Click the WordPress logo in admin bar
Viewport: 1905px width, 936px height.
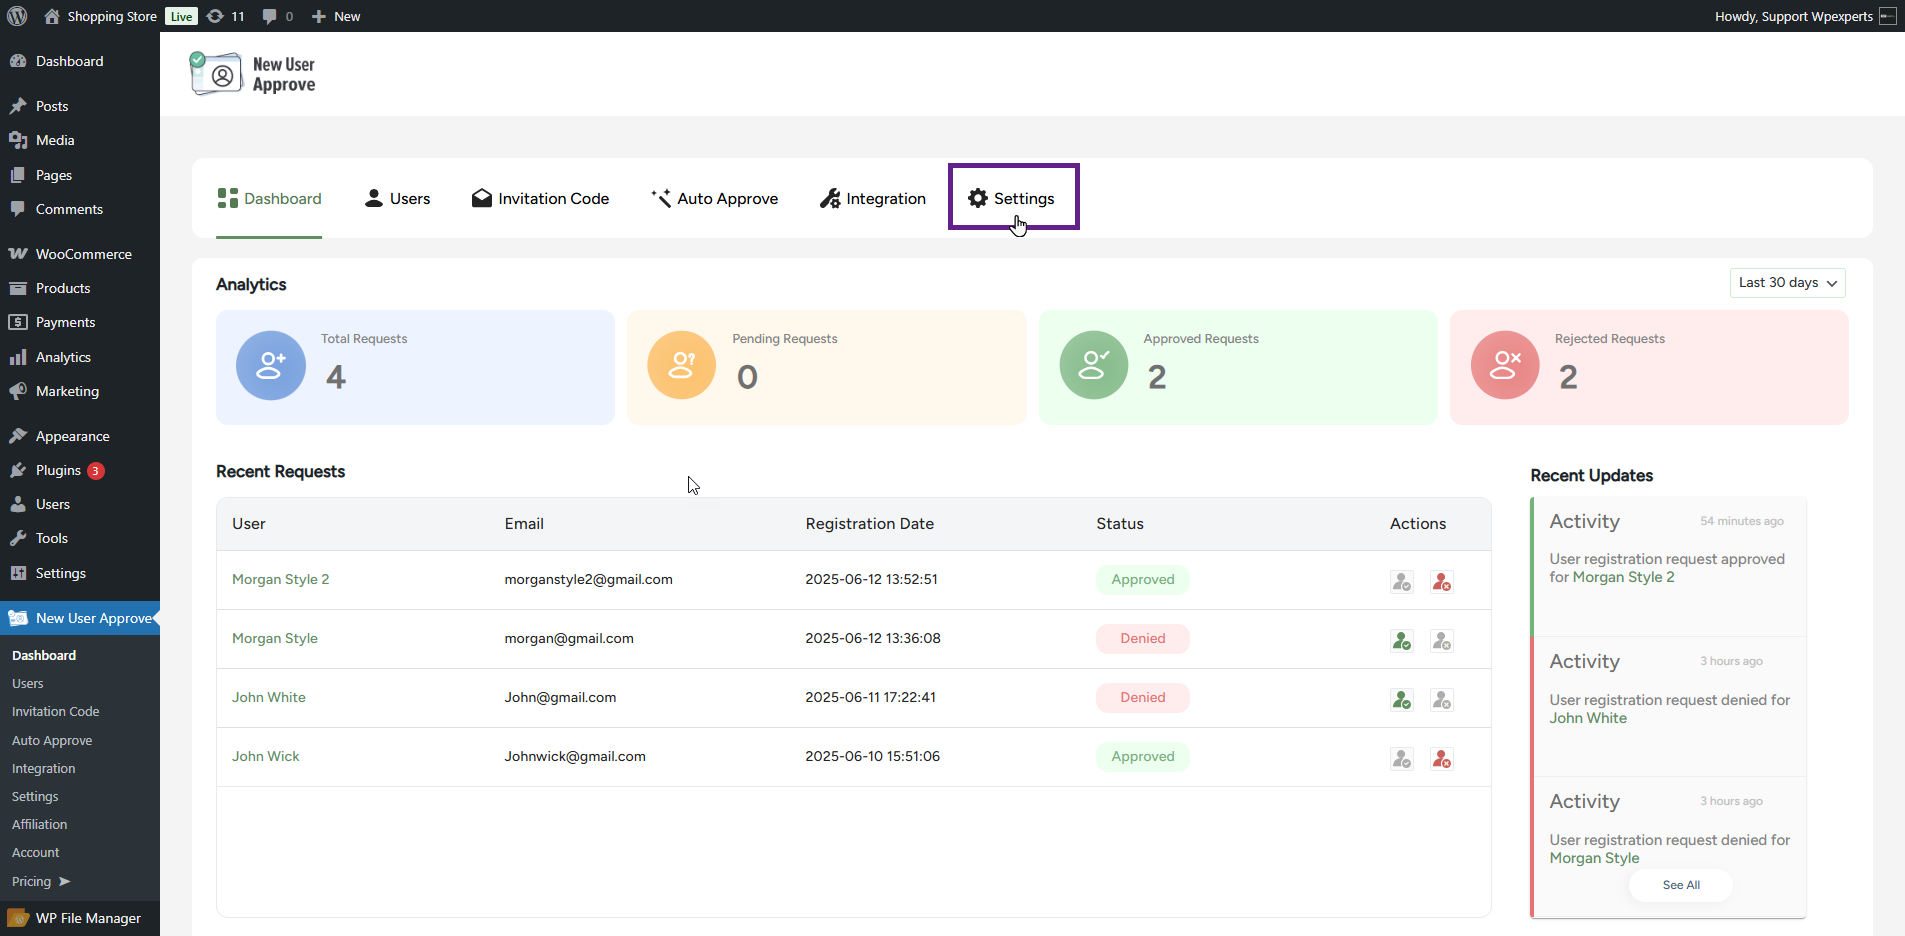pyautogui.click(x=17, y=16)
